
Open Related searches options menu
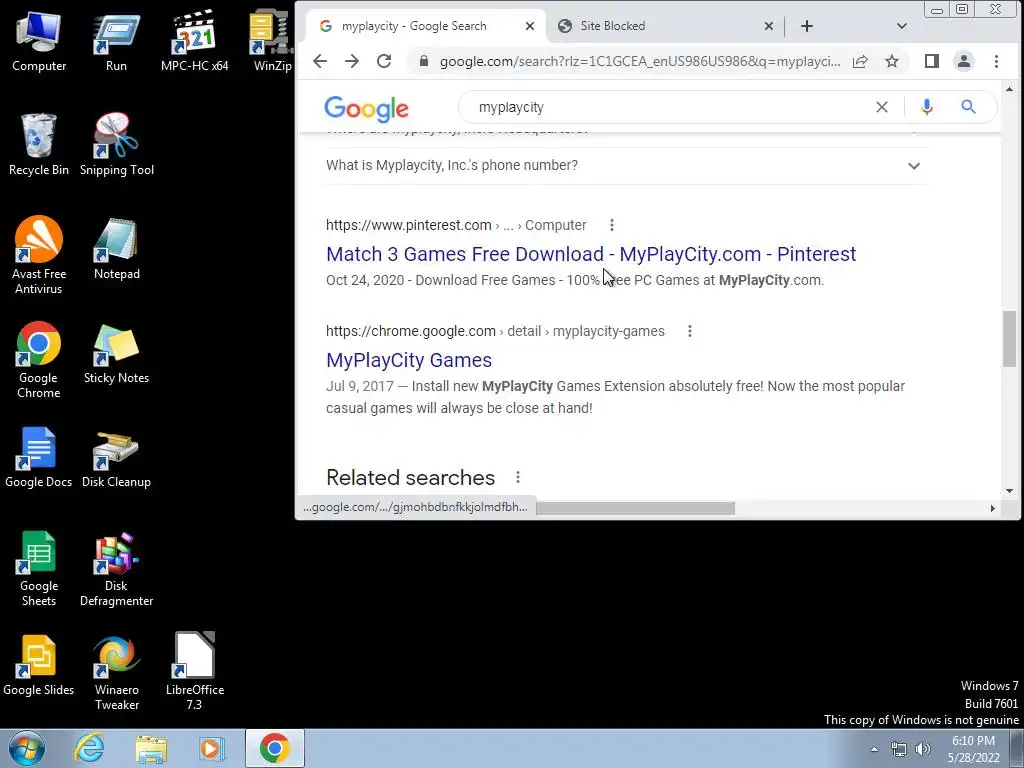[518, 477]
